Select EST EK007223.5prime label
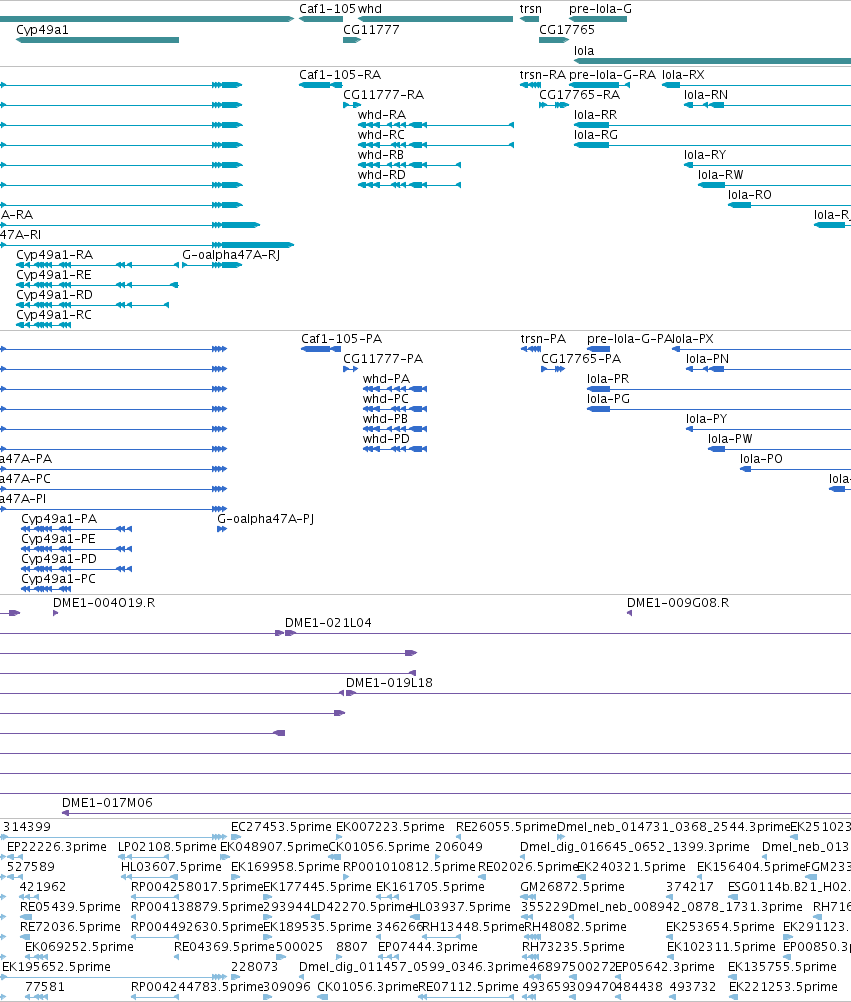The image size is (851, 1002). click(x=390, y=827)
